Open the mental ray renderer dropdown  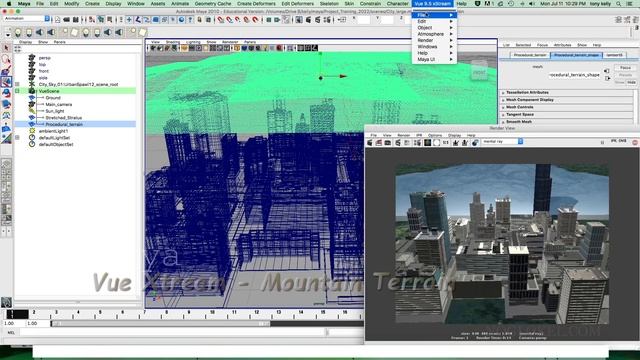pos(502,142)
